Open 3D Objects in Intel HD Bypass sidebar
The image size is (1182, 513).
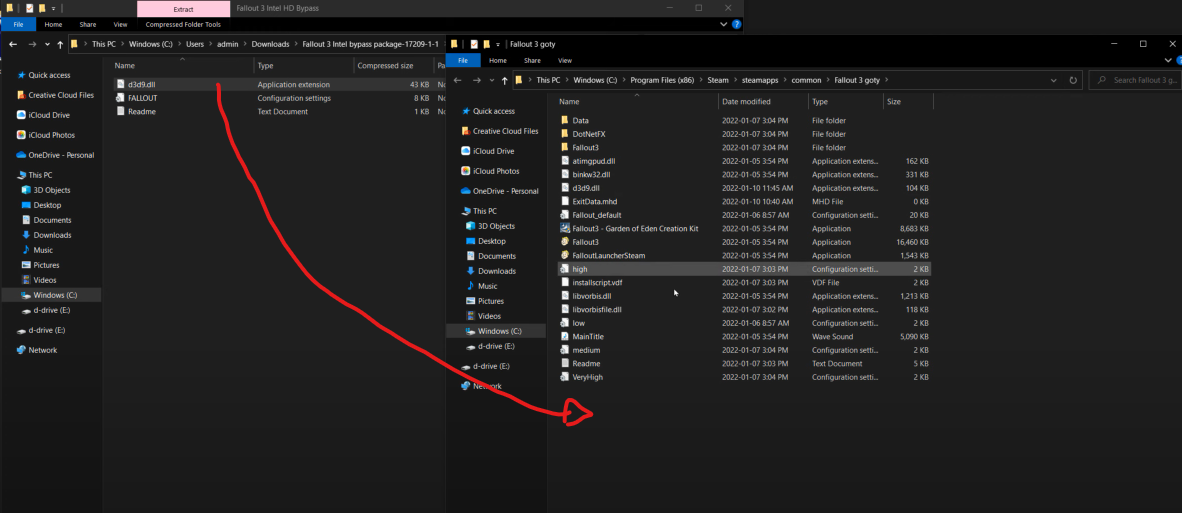pos(52,190)
